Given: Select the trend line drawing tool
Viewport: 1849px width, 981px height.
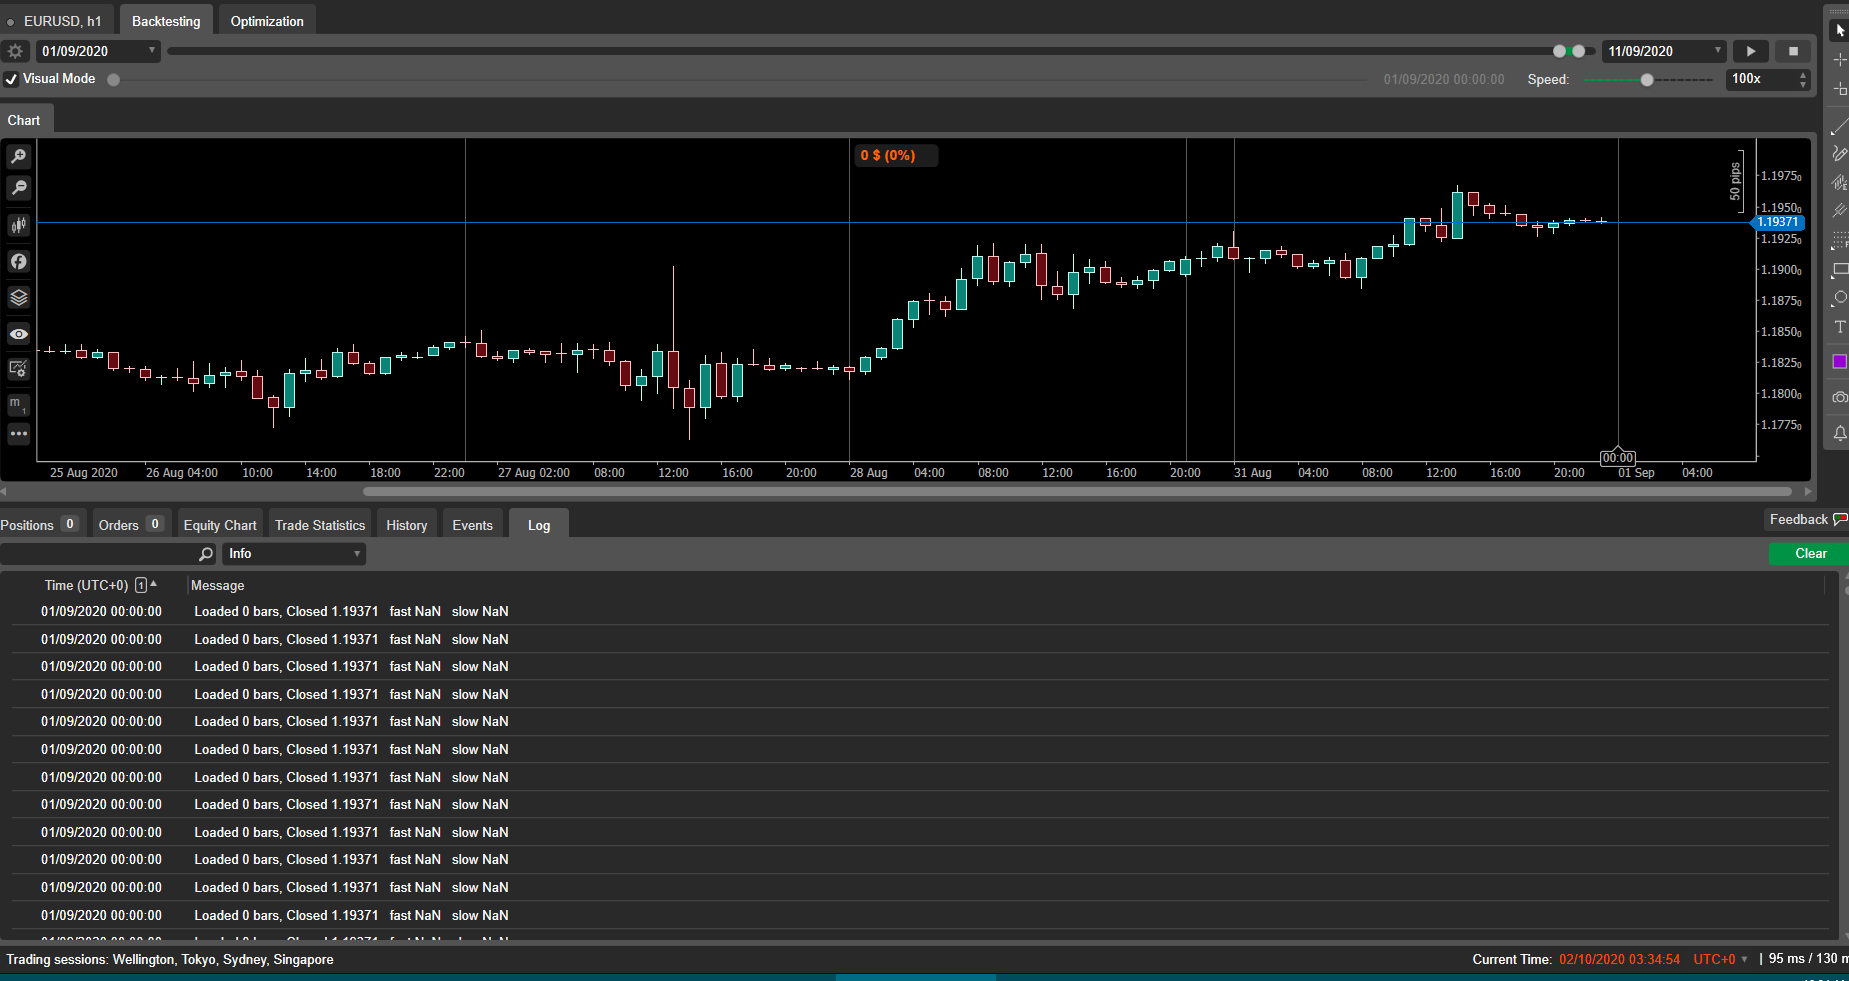Looking at the screenshot, I should [x=1839, y=127].
